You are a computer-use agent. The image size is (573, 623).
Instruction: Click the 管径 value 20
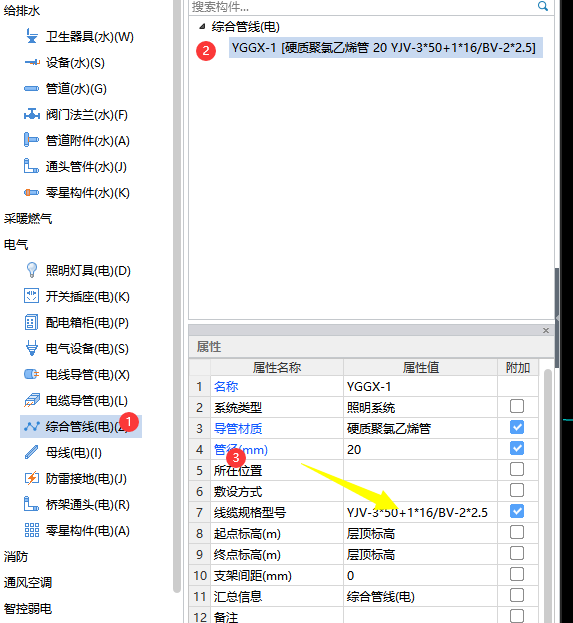420,449
